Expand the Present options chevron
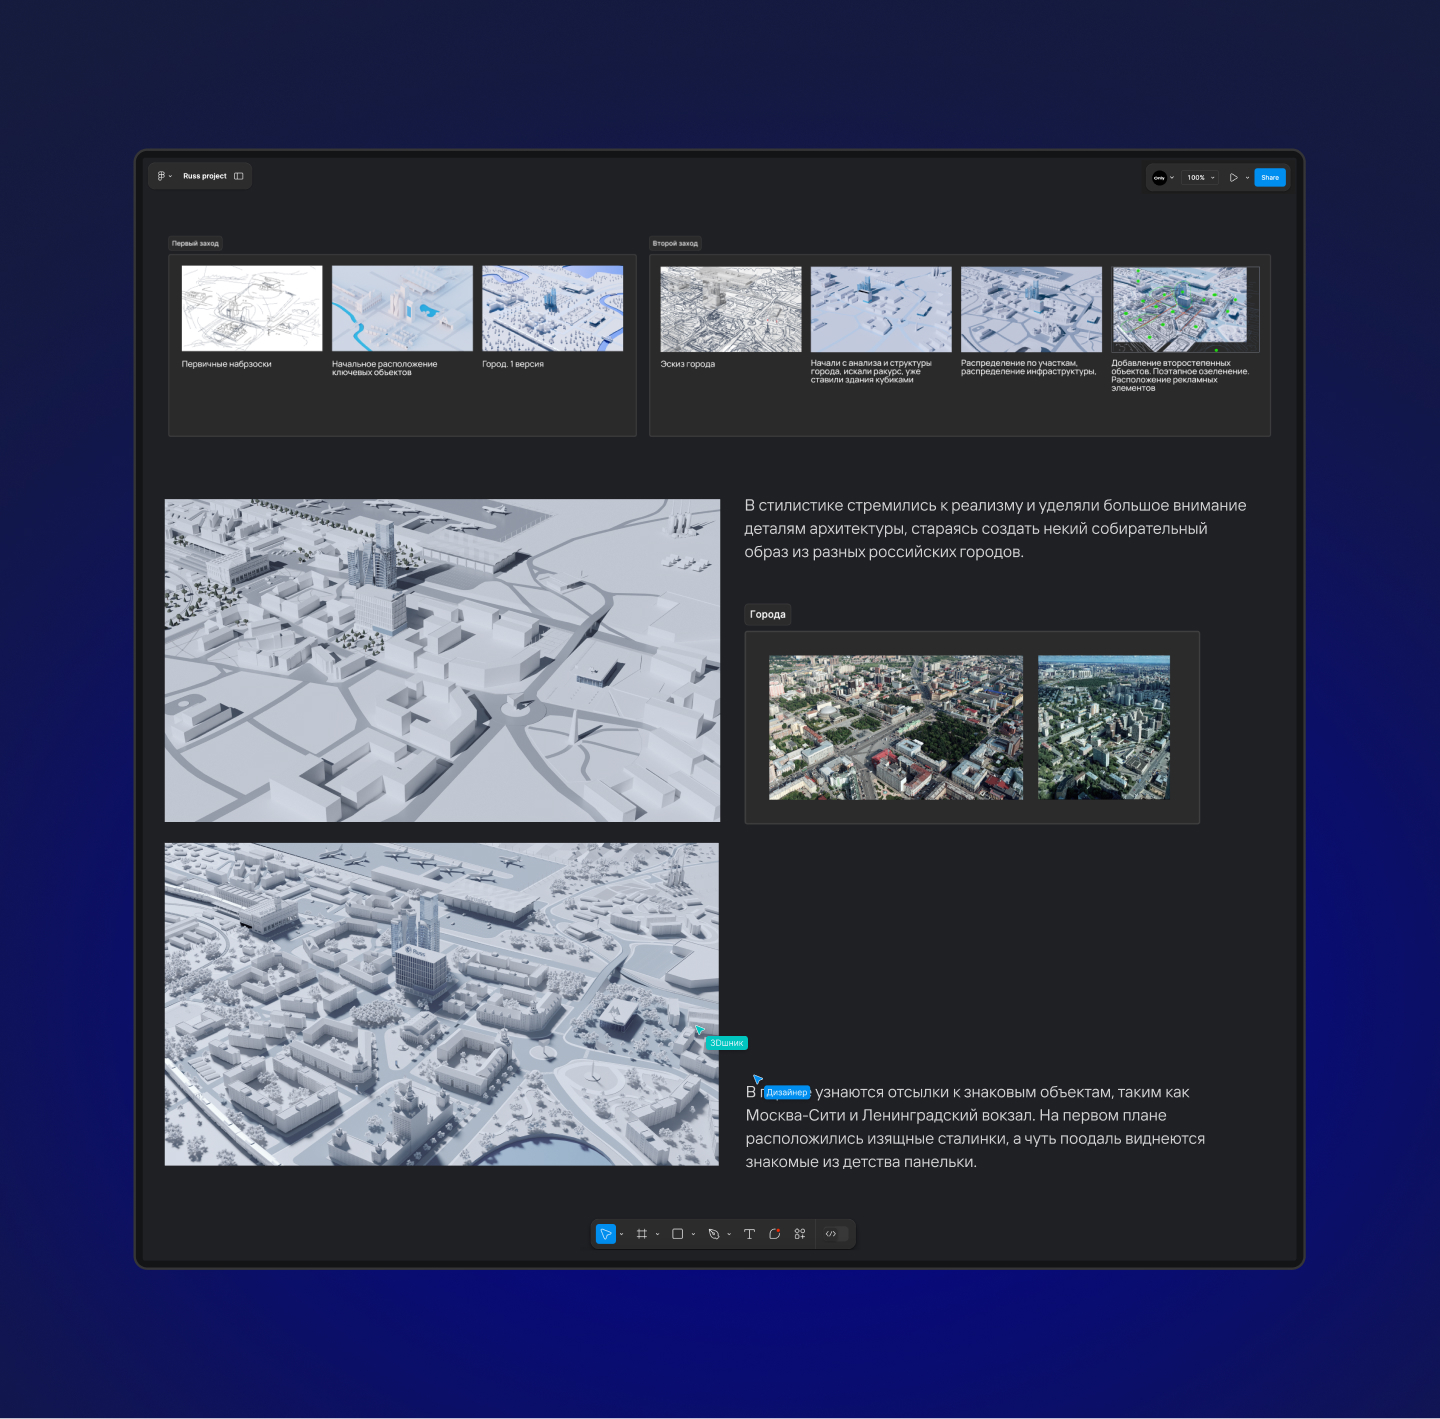 click(1247, 177)
